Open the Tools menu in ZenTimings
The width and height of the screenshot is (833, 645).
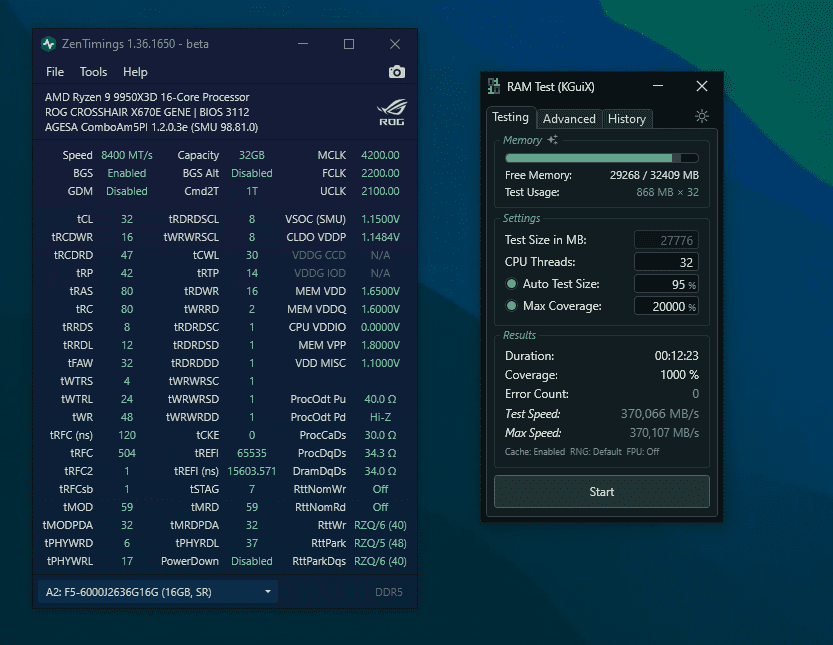click(x=94, y=72)
